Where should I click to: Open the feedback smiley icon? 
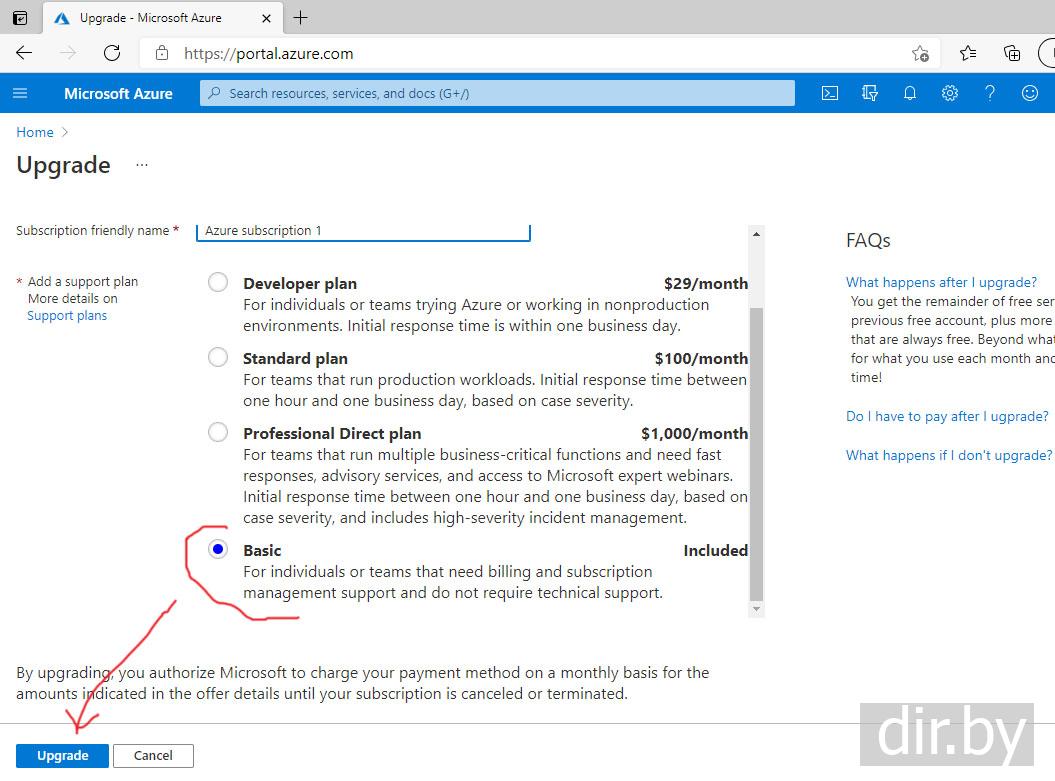click(x=1029, y=93)
